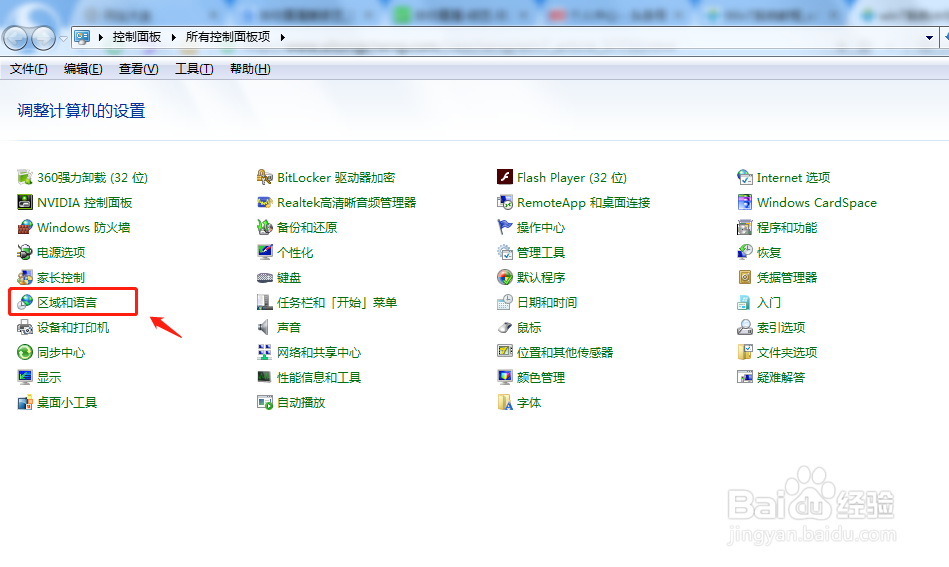
Task: Open the 工具(T) menu
Action: pyautogui.click(x=194, y=69)
